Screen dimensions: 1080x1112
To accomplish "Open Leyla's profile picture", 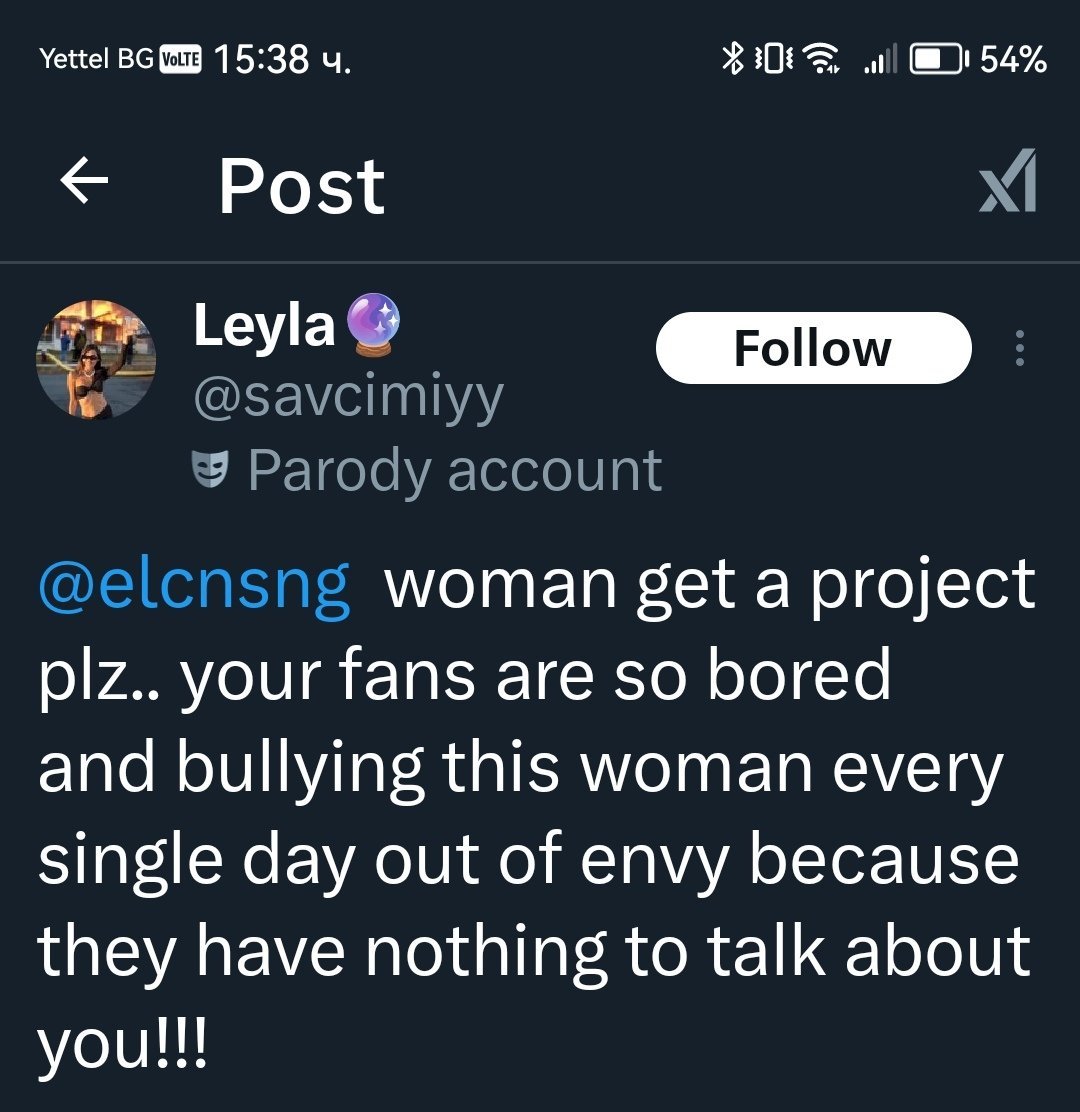I will click(96, 359).
